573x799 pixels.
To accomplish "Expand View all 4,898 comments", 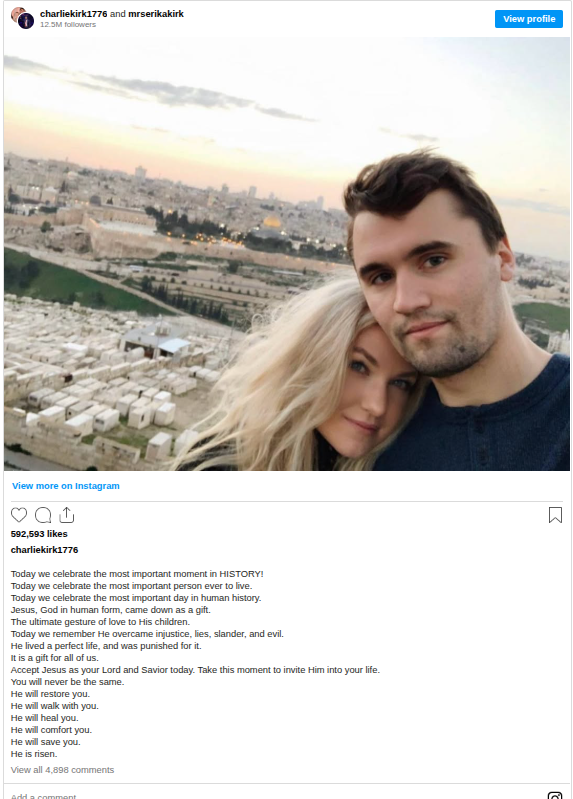I will [x=62, y=769].
